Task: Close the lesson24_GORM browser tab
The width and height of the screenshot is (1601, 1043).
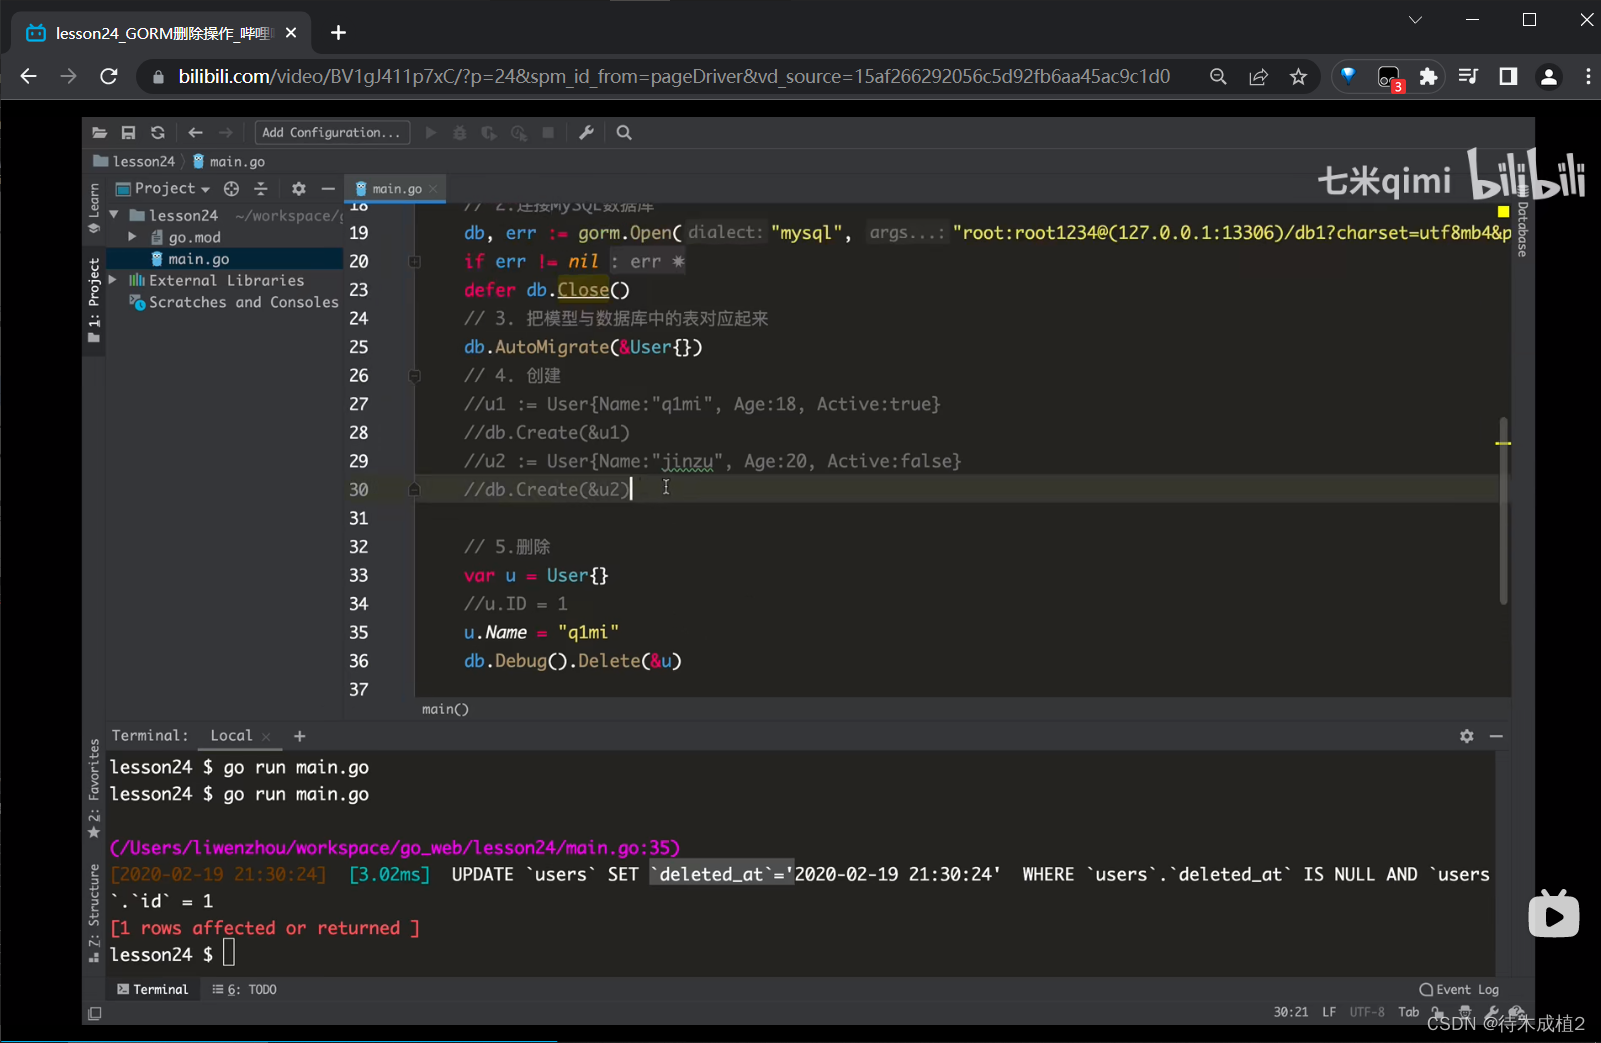Action: click(x=291, y=33)
